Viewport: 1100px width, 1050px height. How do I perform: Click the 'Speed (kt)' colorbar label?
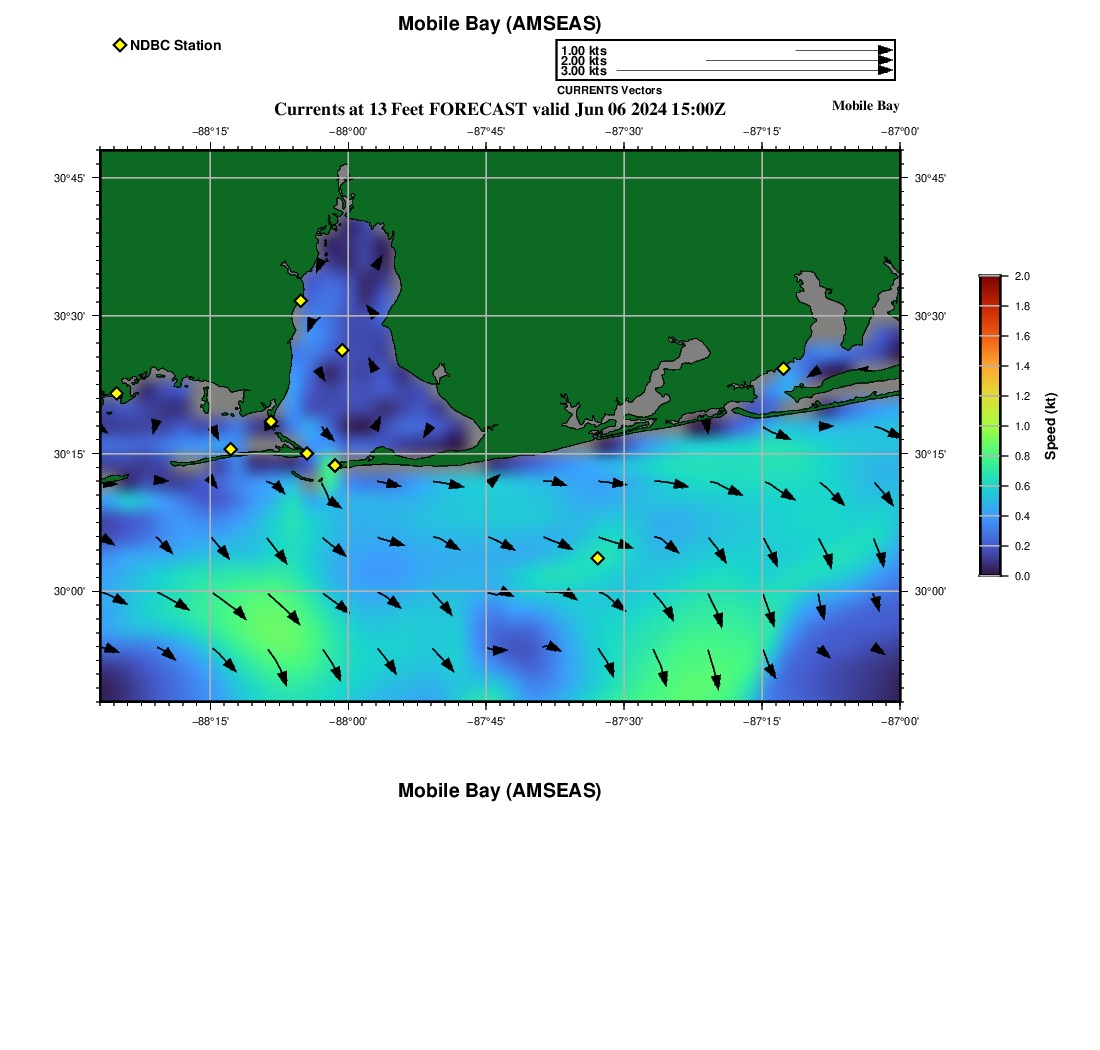coord(1050,426)
